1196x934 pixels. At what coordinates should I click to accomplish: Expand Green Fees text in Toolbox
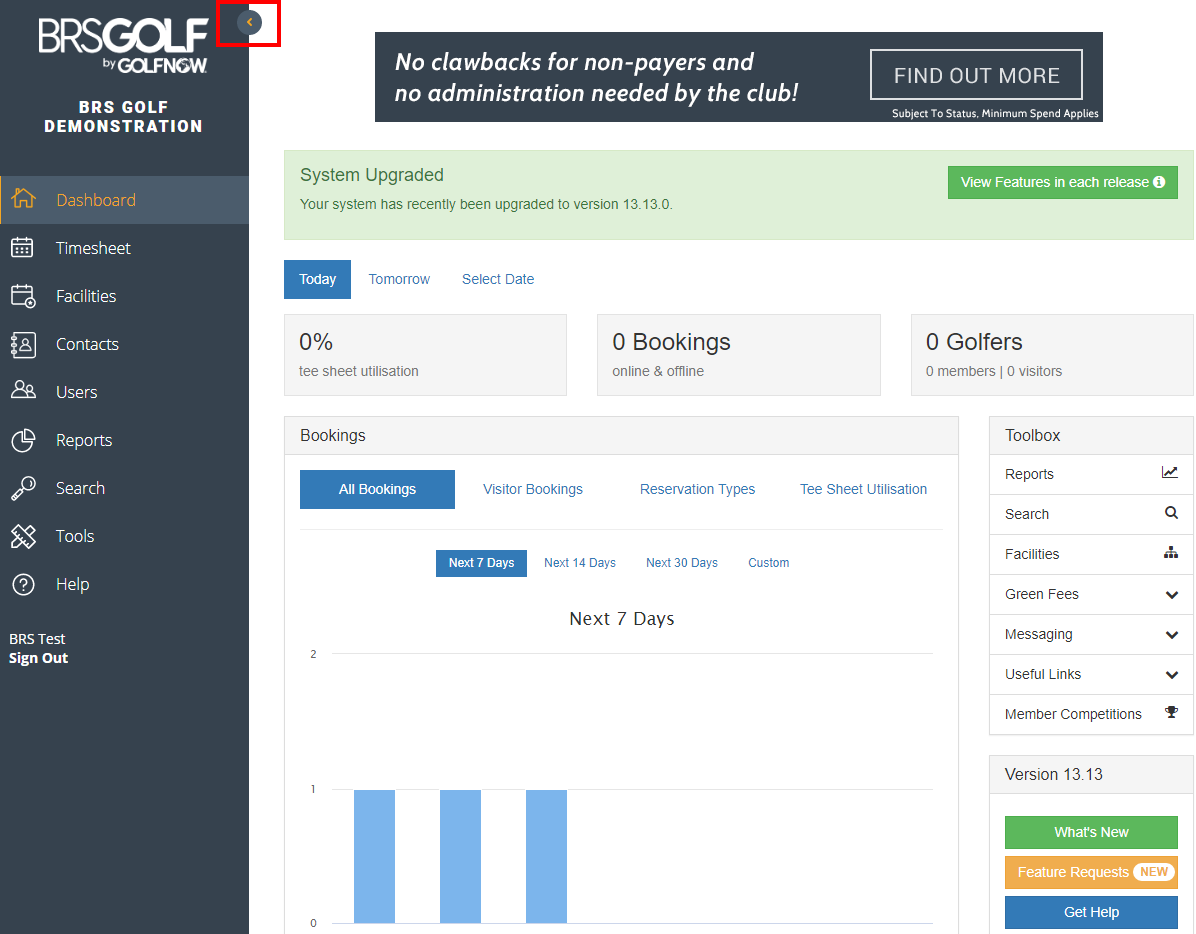1042,594
